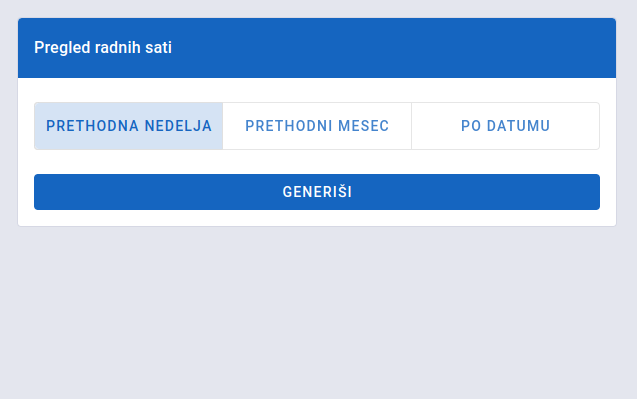Deselect the highlighted Prethodna nedelja segment
Screen dimensions: 637x399
(x=128, y=126)
